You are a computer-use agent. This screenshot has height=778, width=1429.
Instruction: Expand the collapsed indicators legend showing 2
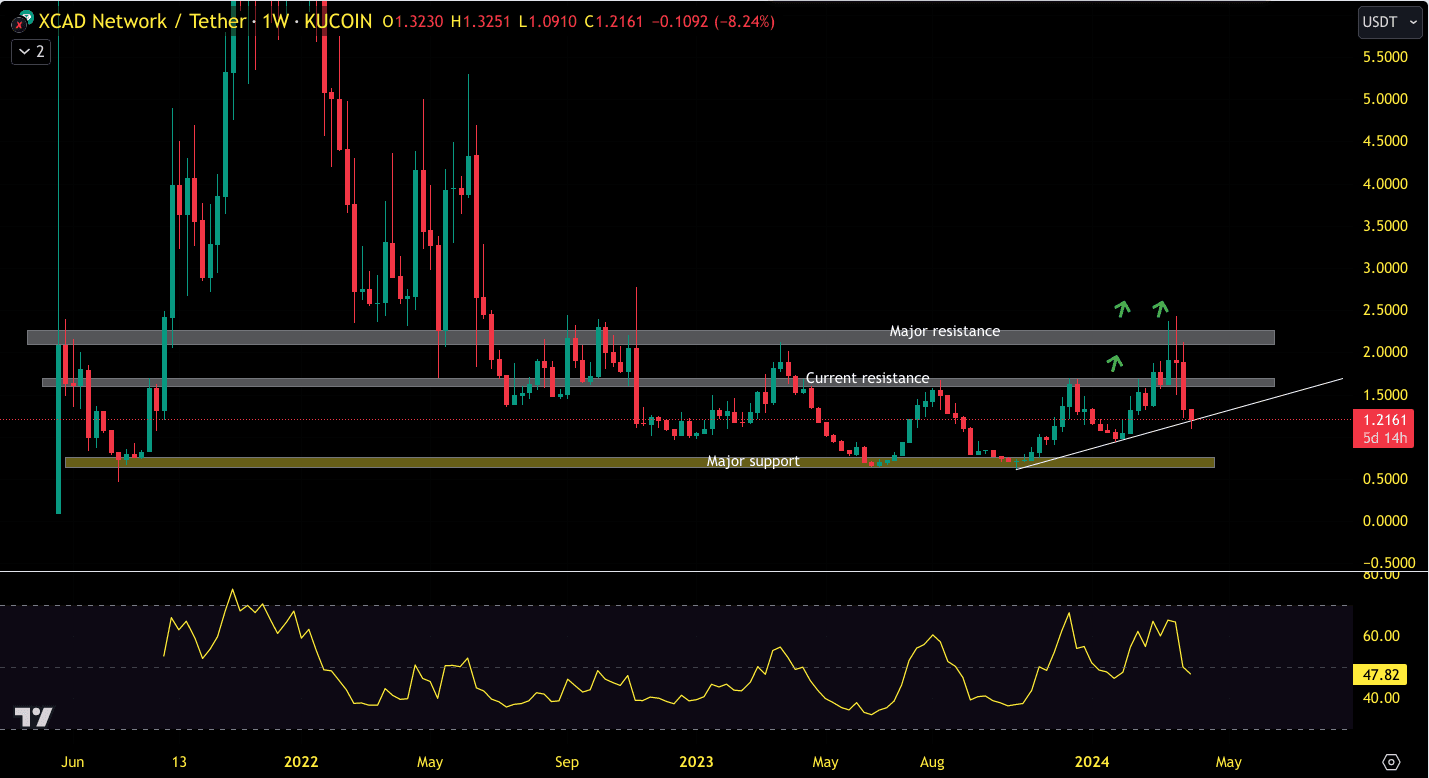click(x=29, y=52)
